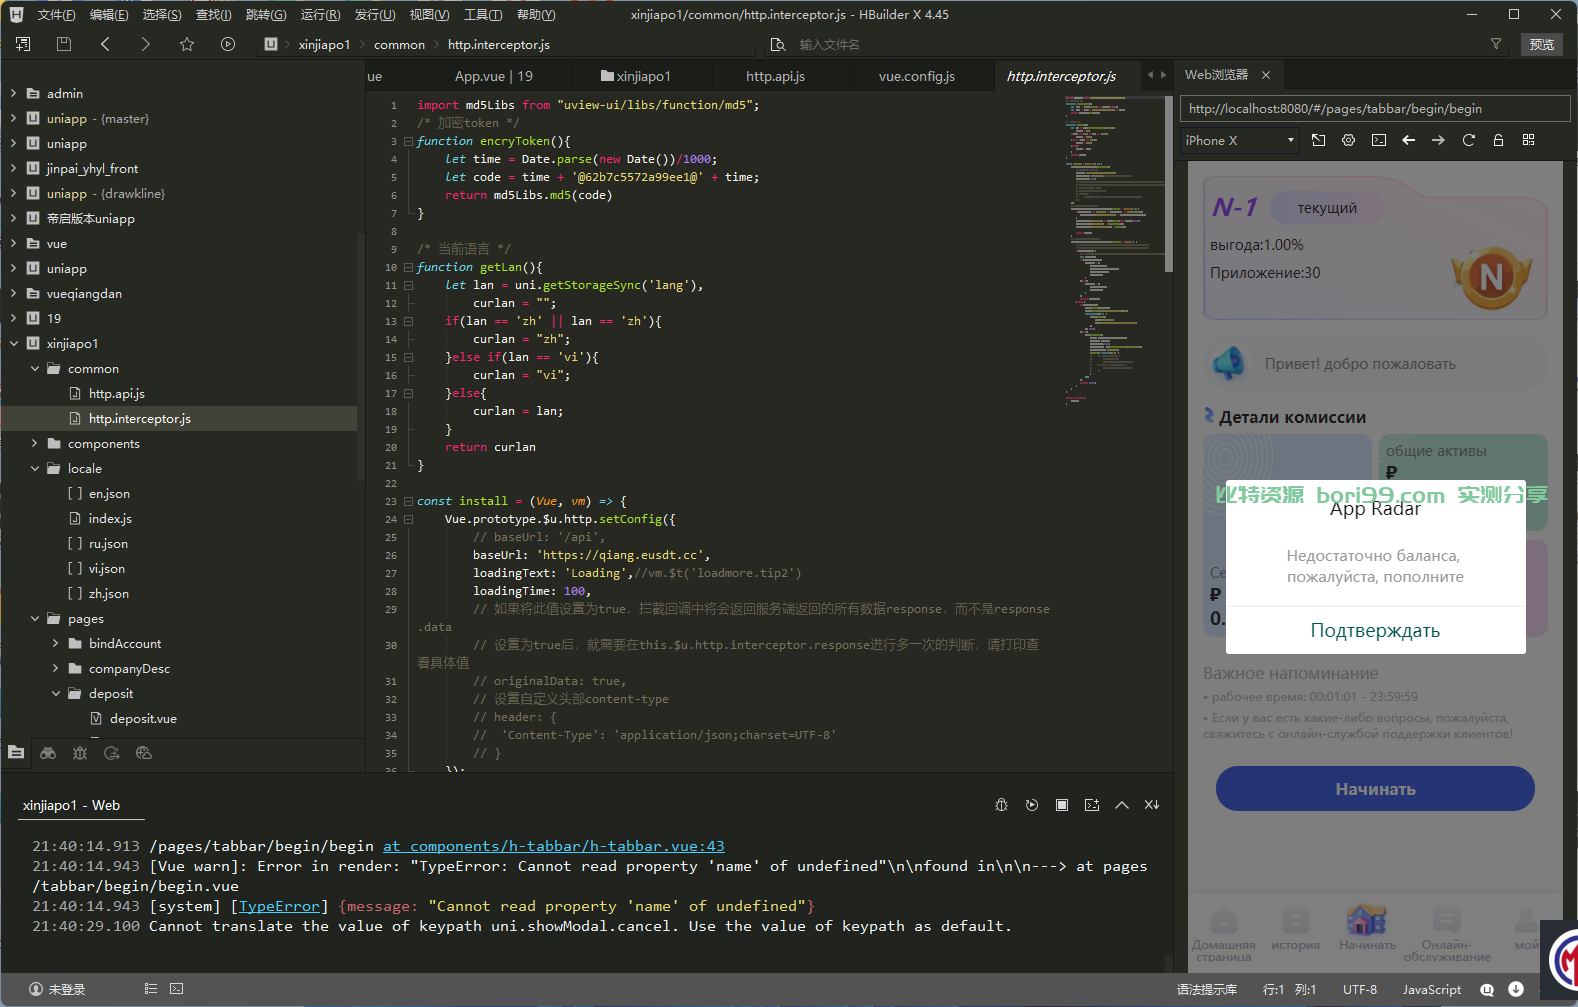Click the QR code icon in browser toolbar

tap(1528, 140)
